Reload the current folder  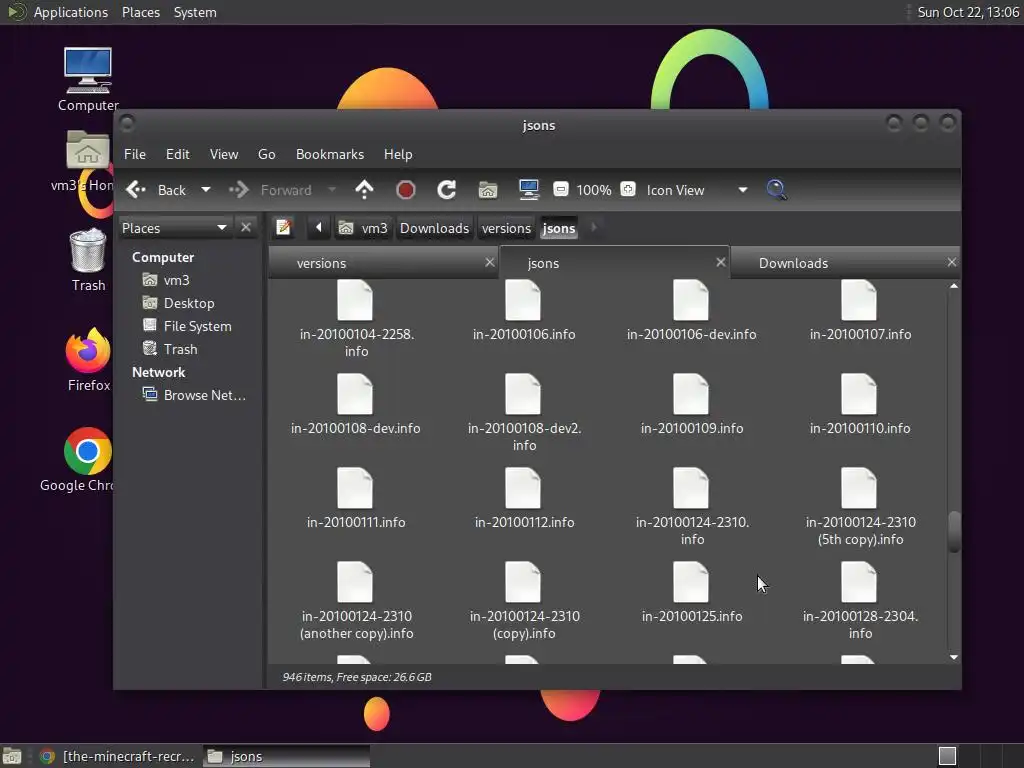click(447, 190)
